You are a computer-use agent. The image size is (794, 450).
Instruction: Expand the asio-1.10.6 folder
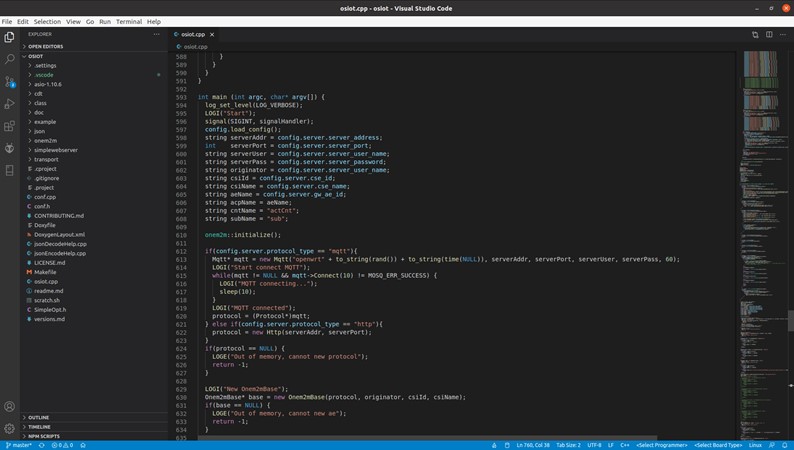[94, 85]
